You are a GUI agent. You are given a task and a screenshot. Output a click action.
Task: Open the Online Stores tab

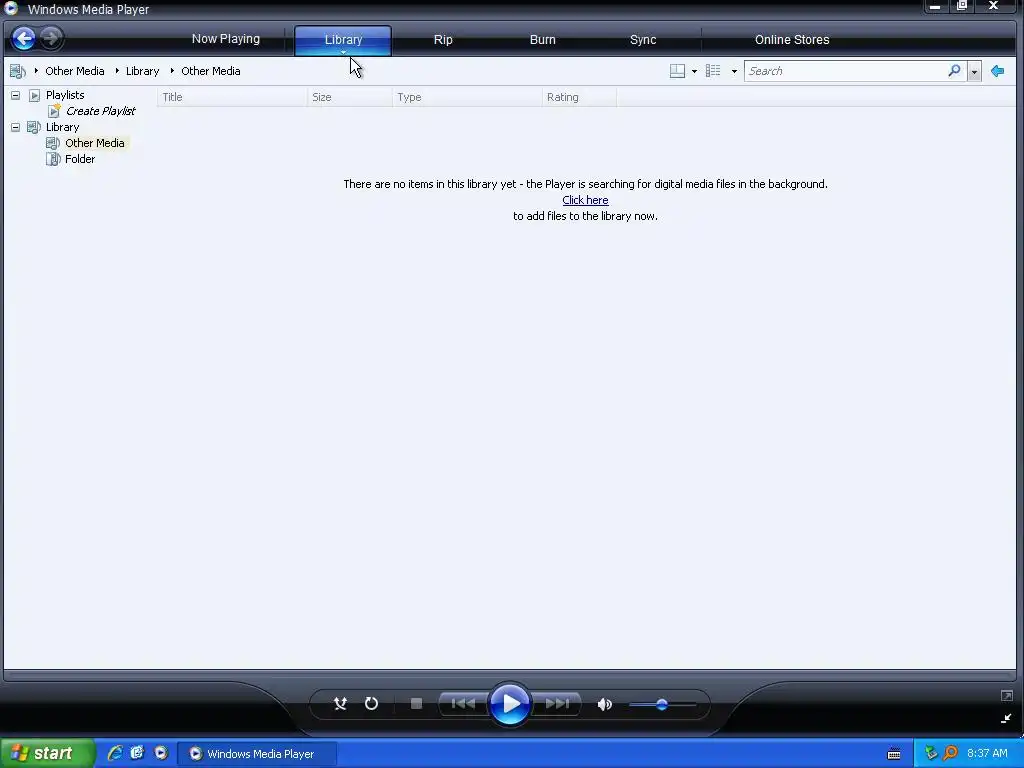point(792,40)
